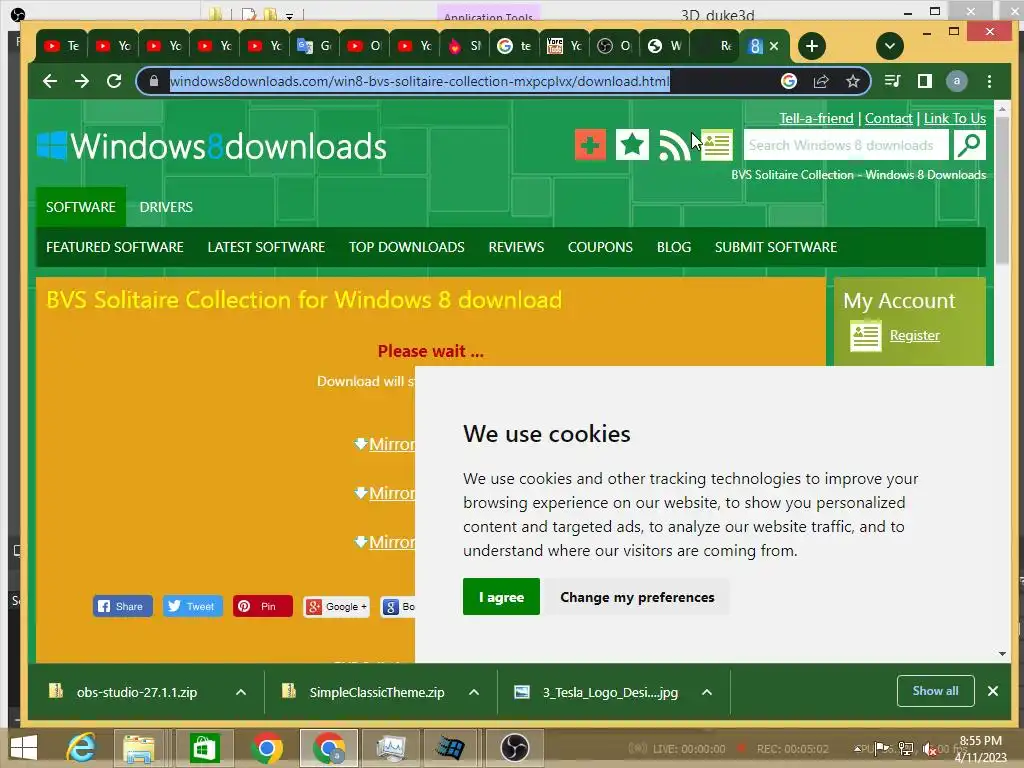1024x768 pixels.
Task: Click the browser back arrow
Action: tap(50, 81)
